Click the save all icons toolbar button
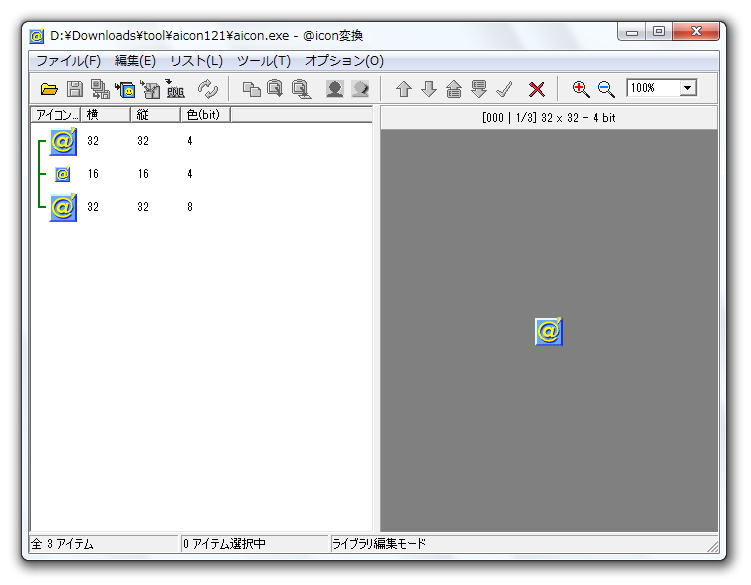The image size is (751, 585). 100,89
